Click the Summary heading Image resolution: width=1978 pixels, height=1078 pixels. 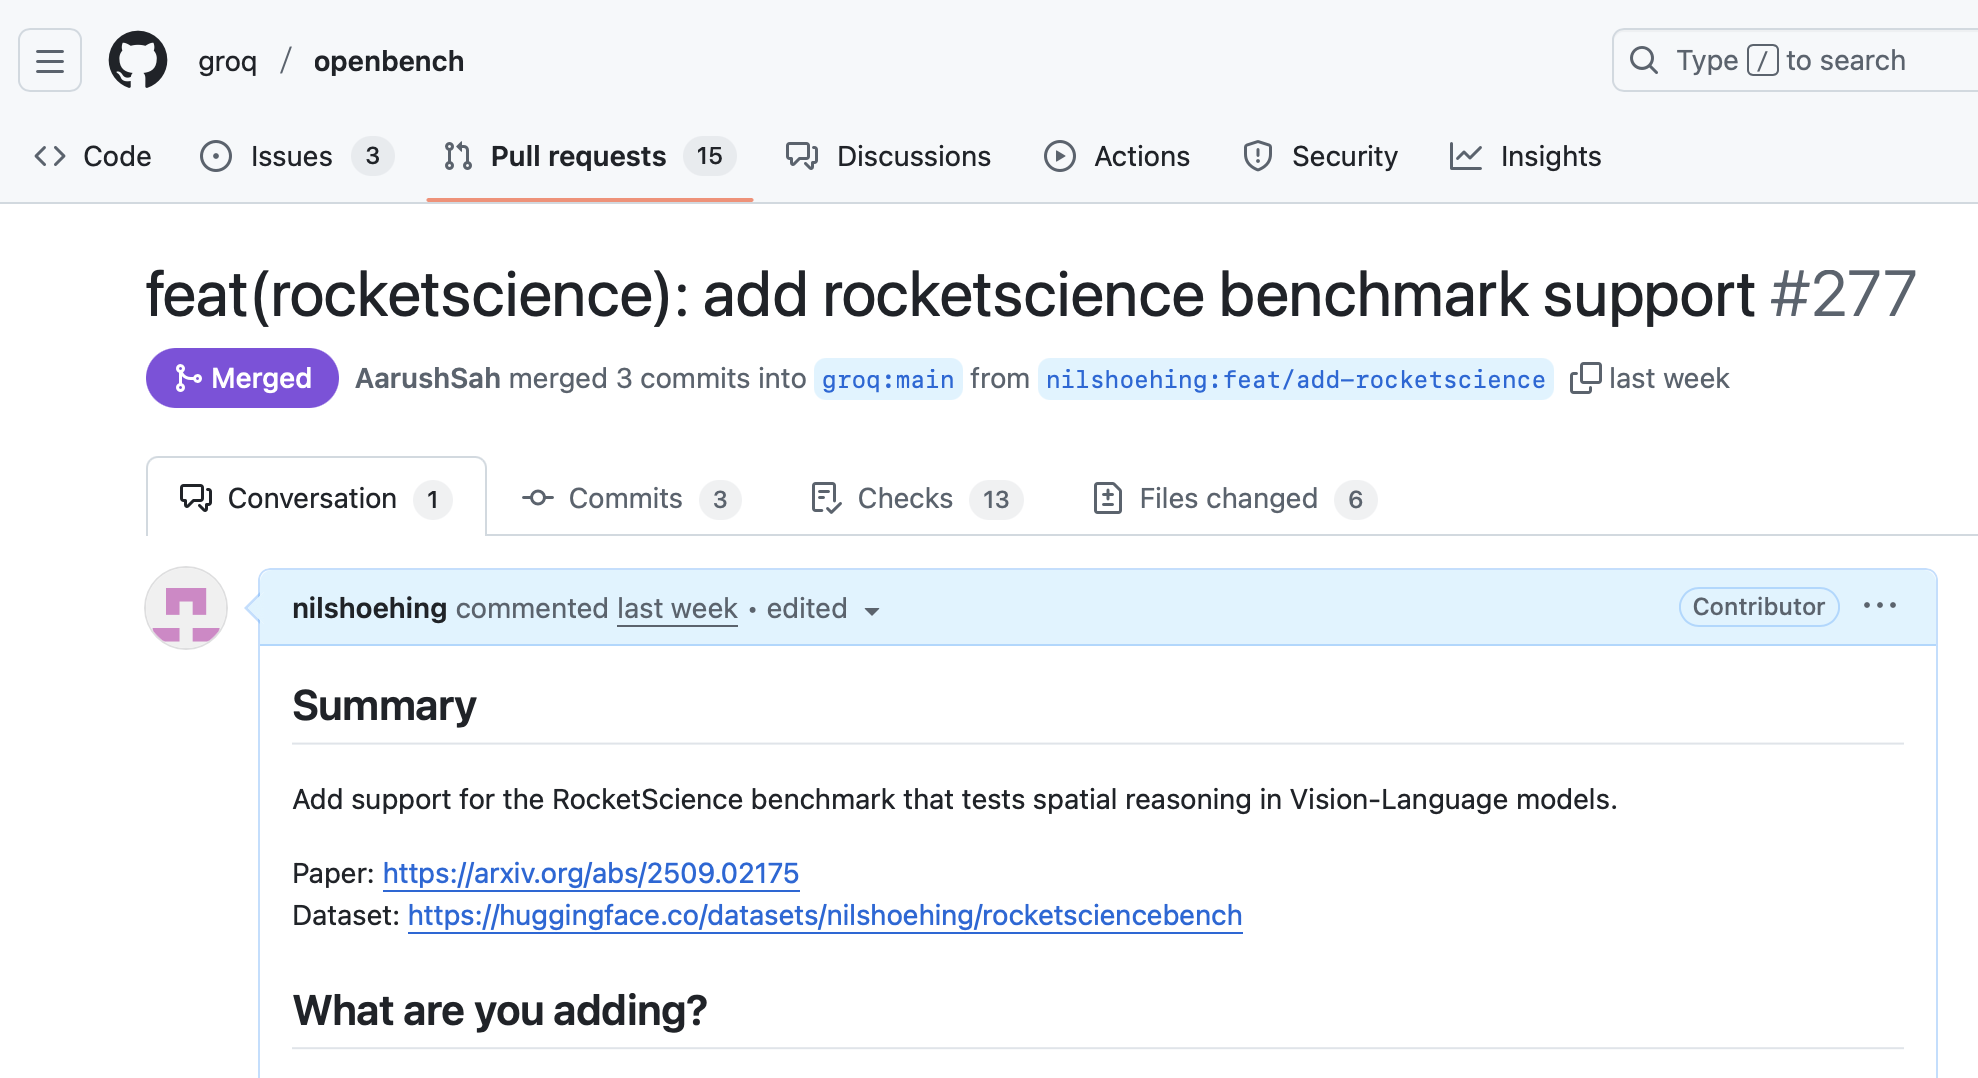[384, 706]
